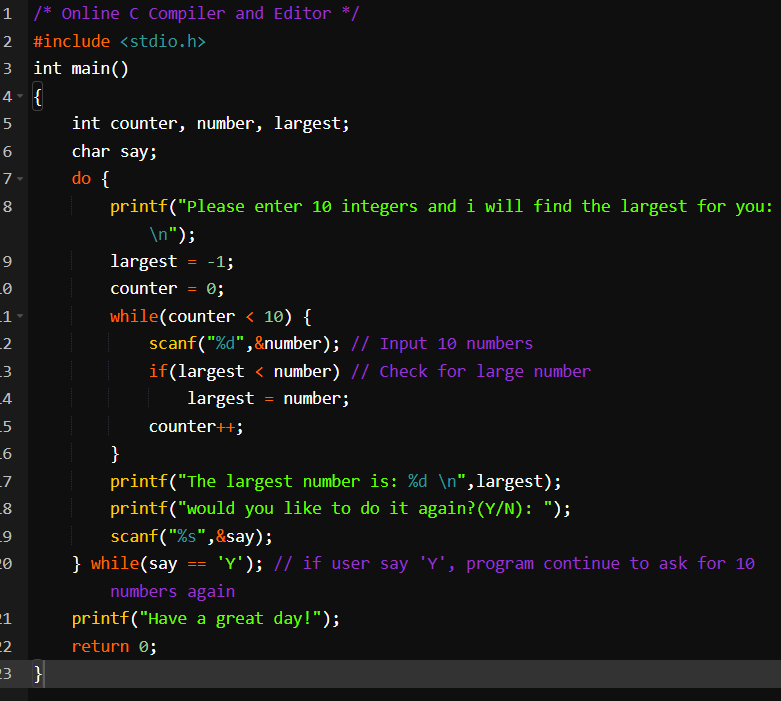Screen dimensions: 781x701
Task: Click the comment 'Online C Compiler and Editor'
Action: click(196, 13)
